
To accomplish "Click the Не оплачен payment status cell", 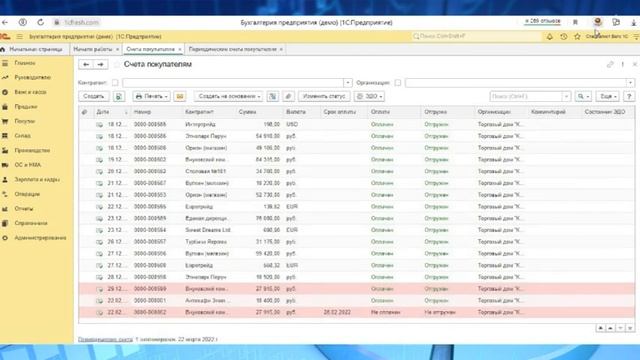I will pos(385,312).
